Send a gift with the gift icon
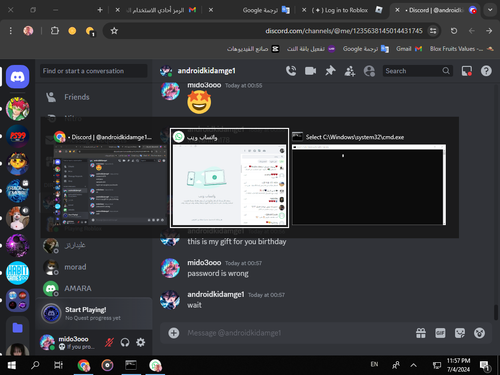 (421, 333)
